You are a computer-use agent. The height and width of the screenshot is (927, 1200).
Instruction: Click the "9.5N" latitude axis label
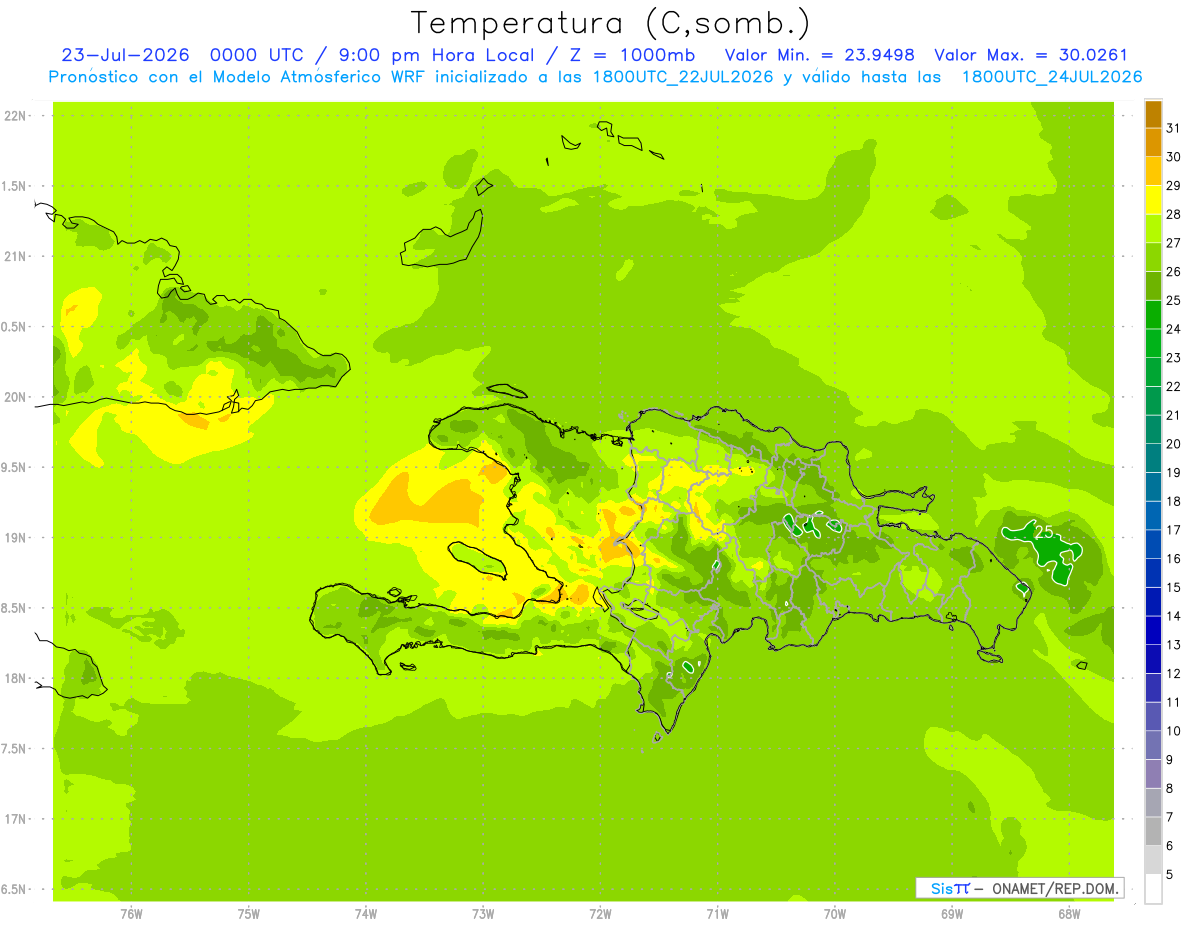click(x=15, y=467)
